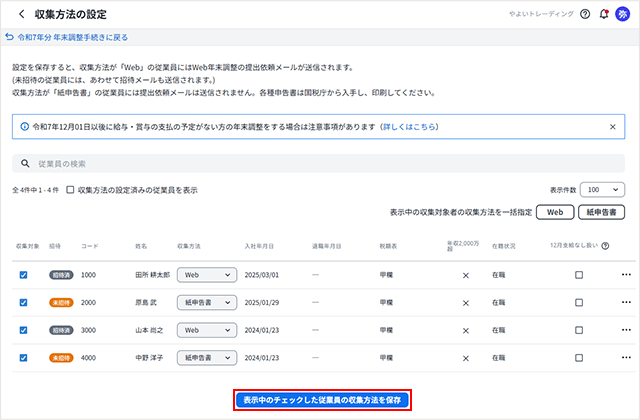Open more options for employee 原島 武
The width and height of the screenshot is (640, 420).
tap(627, 302)
